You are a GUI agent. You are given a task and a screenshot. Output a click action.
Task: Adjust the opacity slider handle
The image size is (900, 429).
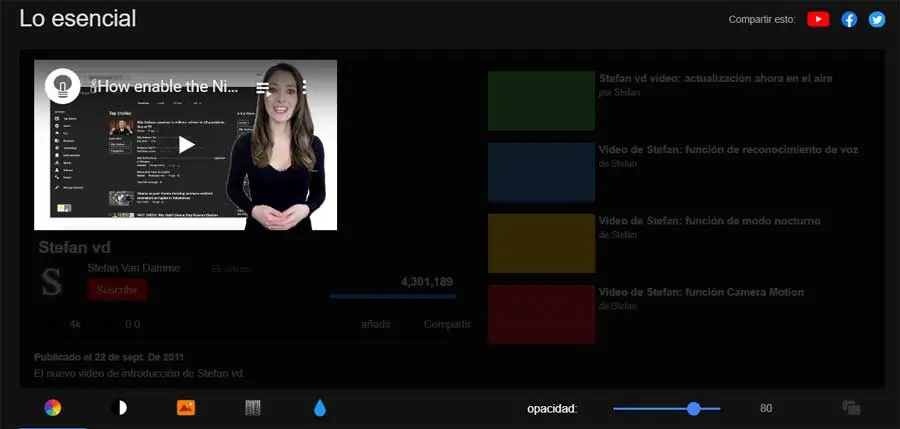click(693, 408)
